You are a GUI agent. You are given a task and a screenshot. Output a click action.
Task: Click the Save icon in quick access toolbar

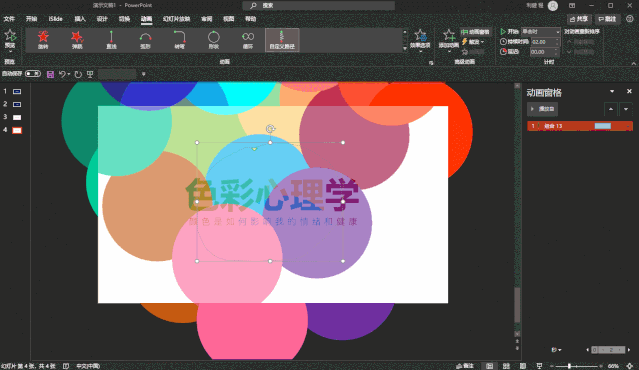[51, 74]
